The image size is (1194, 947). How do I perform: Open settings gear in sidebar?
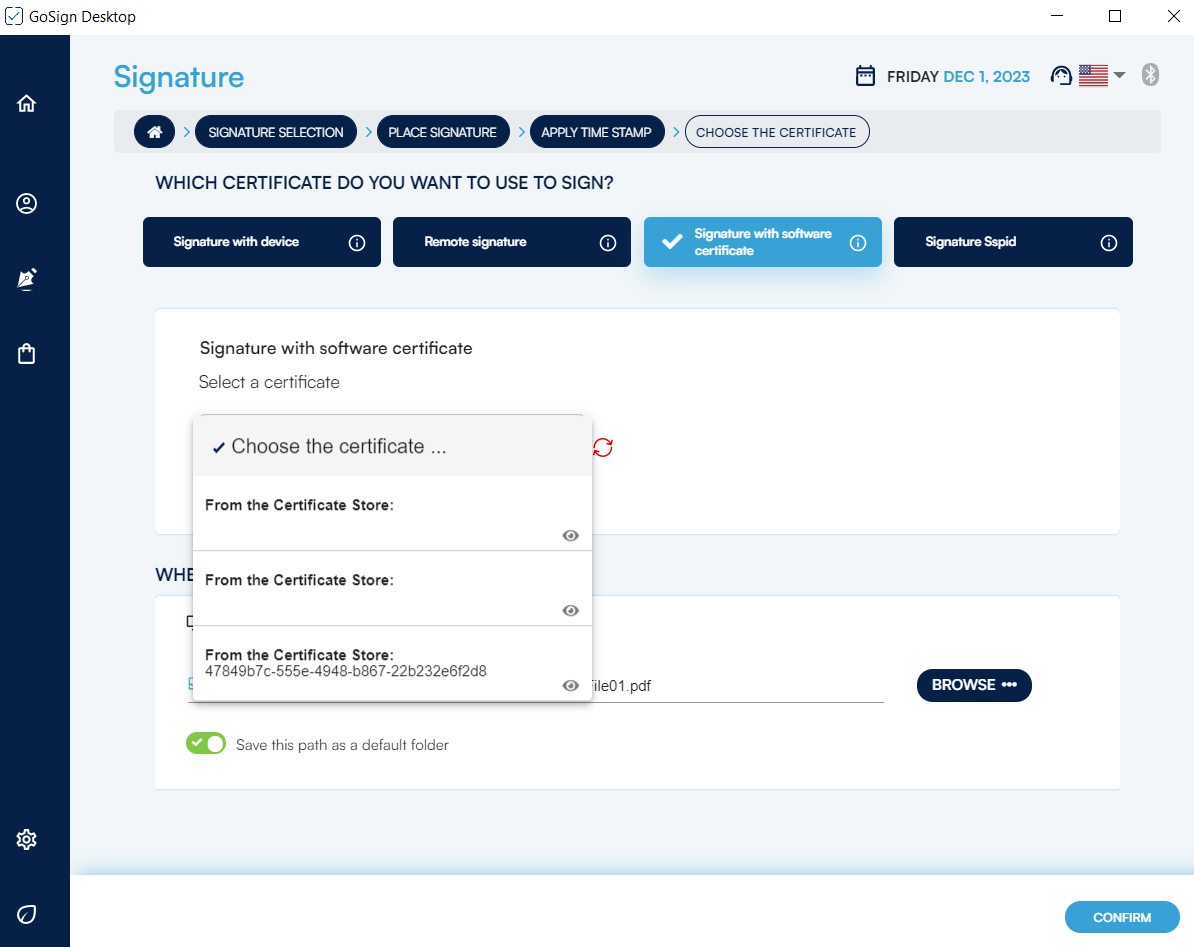[27, 839]
